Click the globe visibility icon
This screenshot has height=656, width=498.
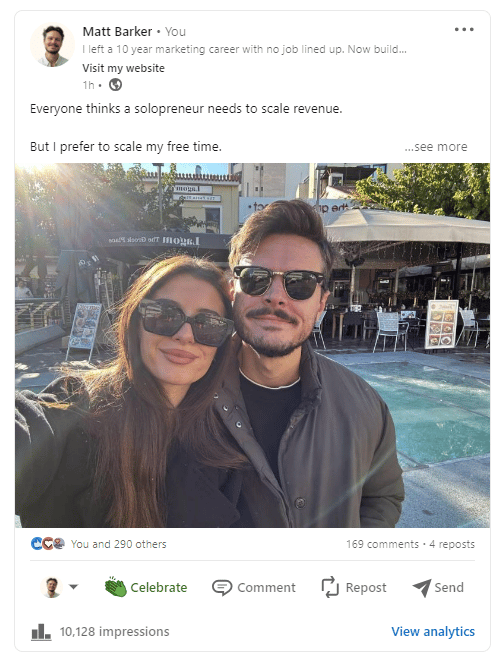coord(115,85)
